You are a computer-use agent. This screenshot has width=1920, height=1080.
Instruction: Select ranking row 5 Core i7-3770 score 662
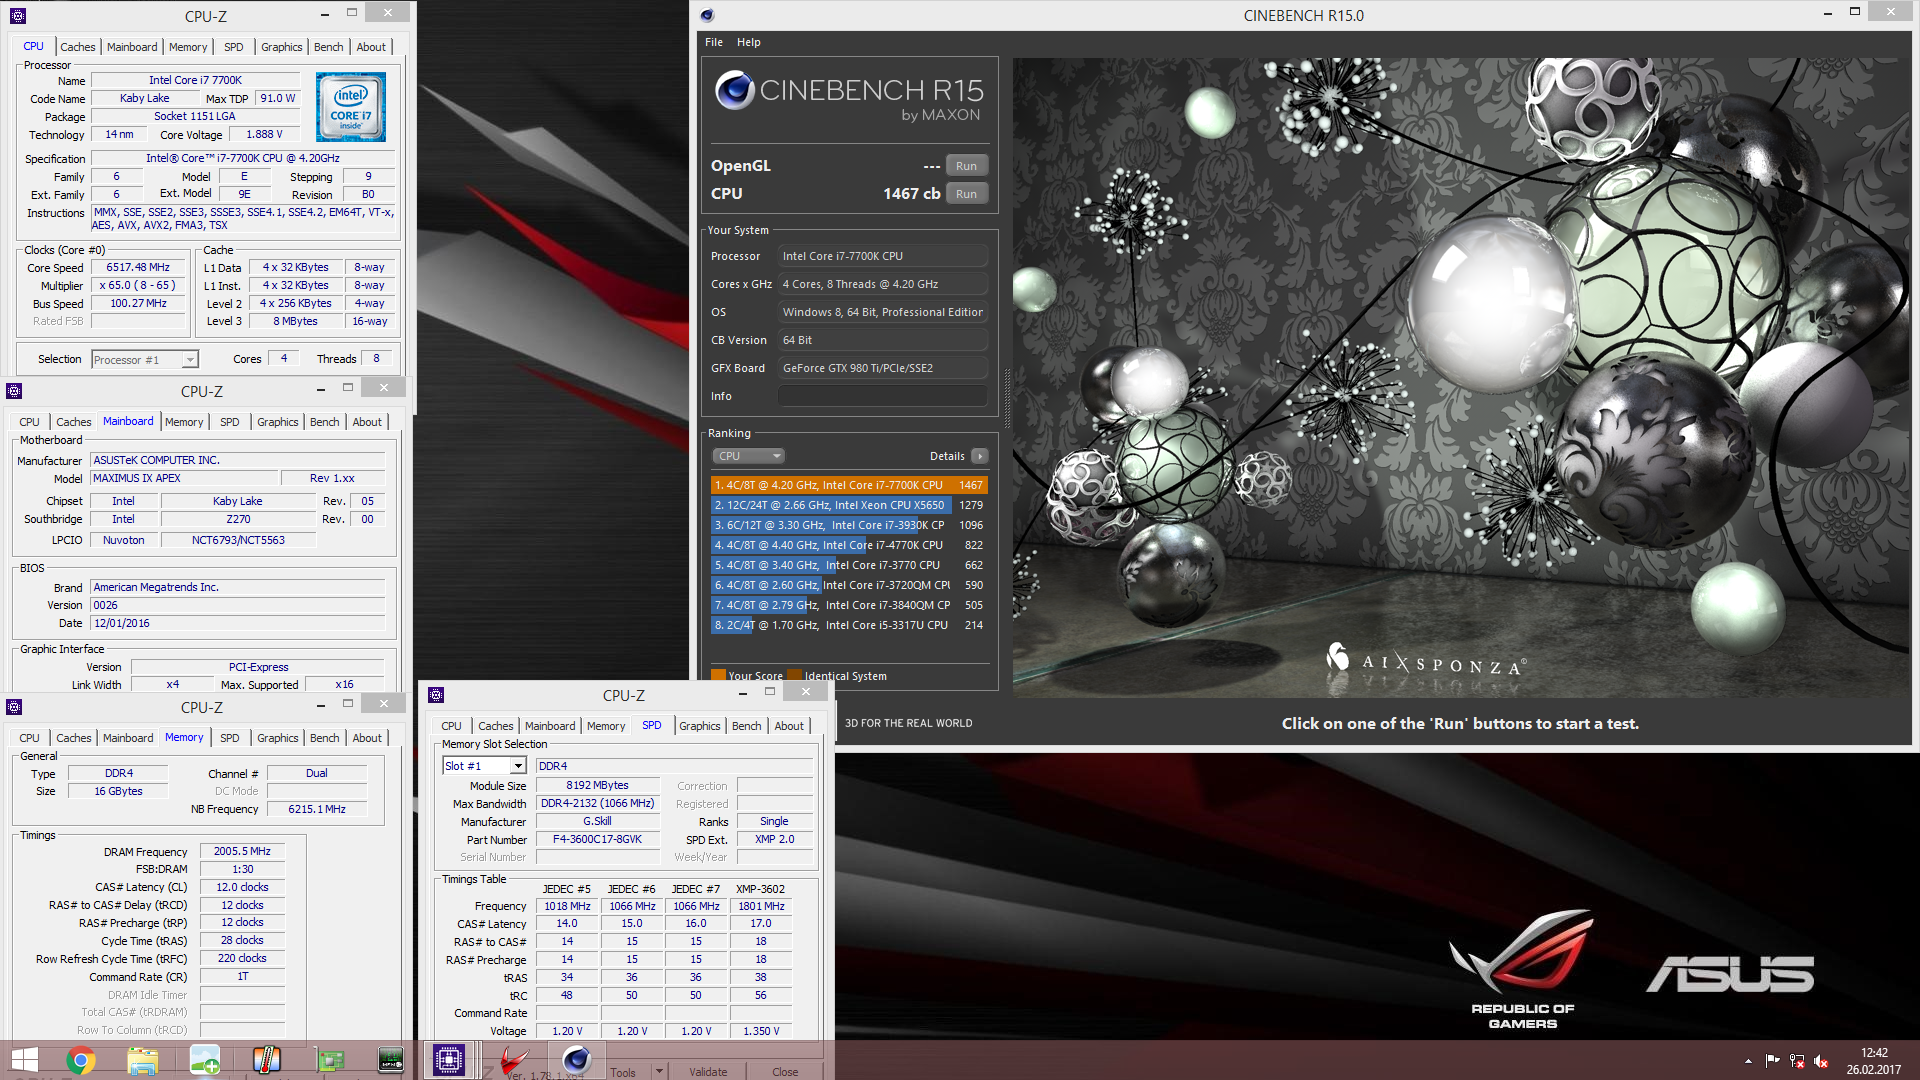[x=849, y=565]
